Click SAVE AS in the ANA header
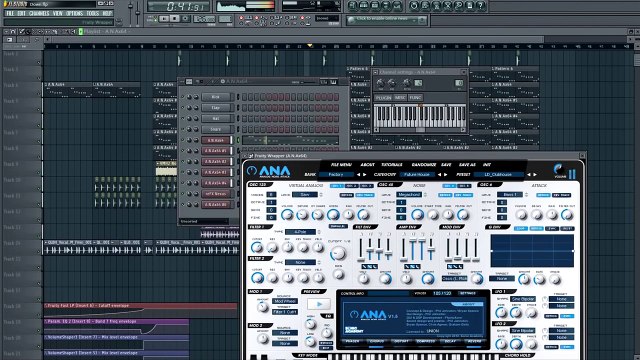Viewport: 640px width, 360px height. click(x=467, y=165)
